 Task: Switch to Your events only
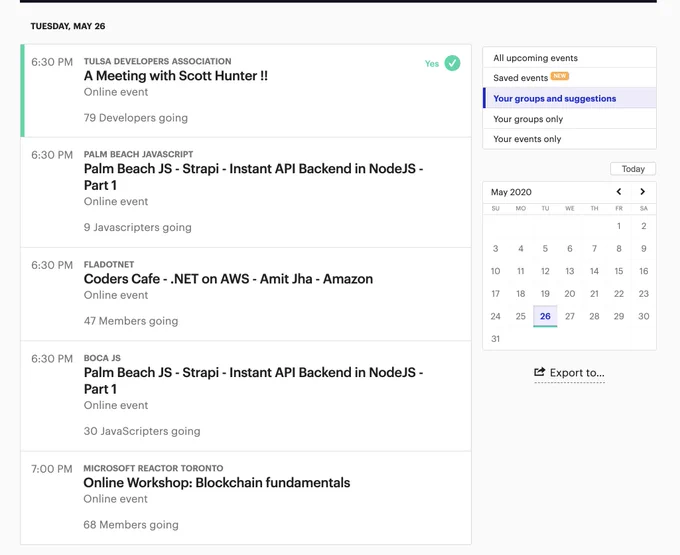(x=569, y=139)
